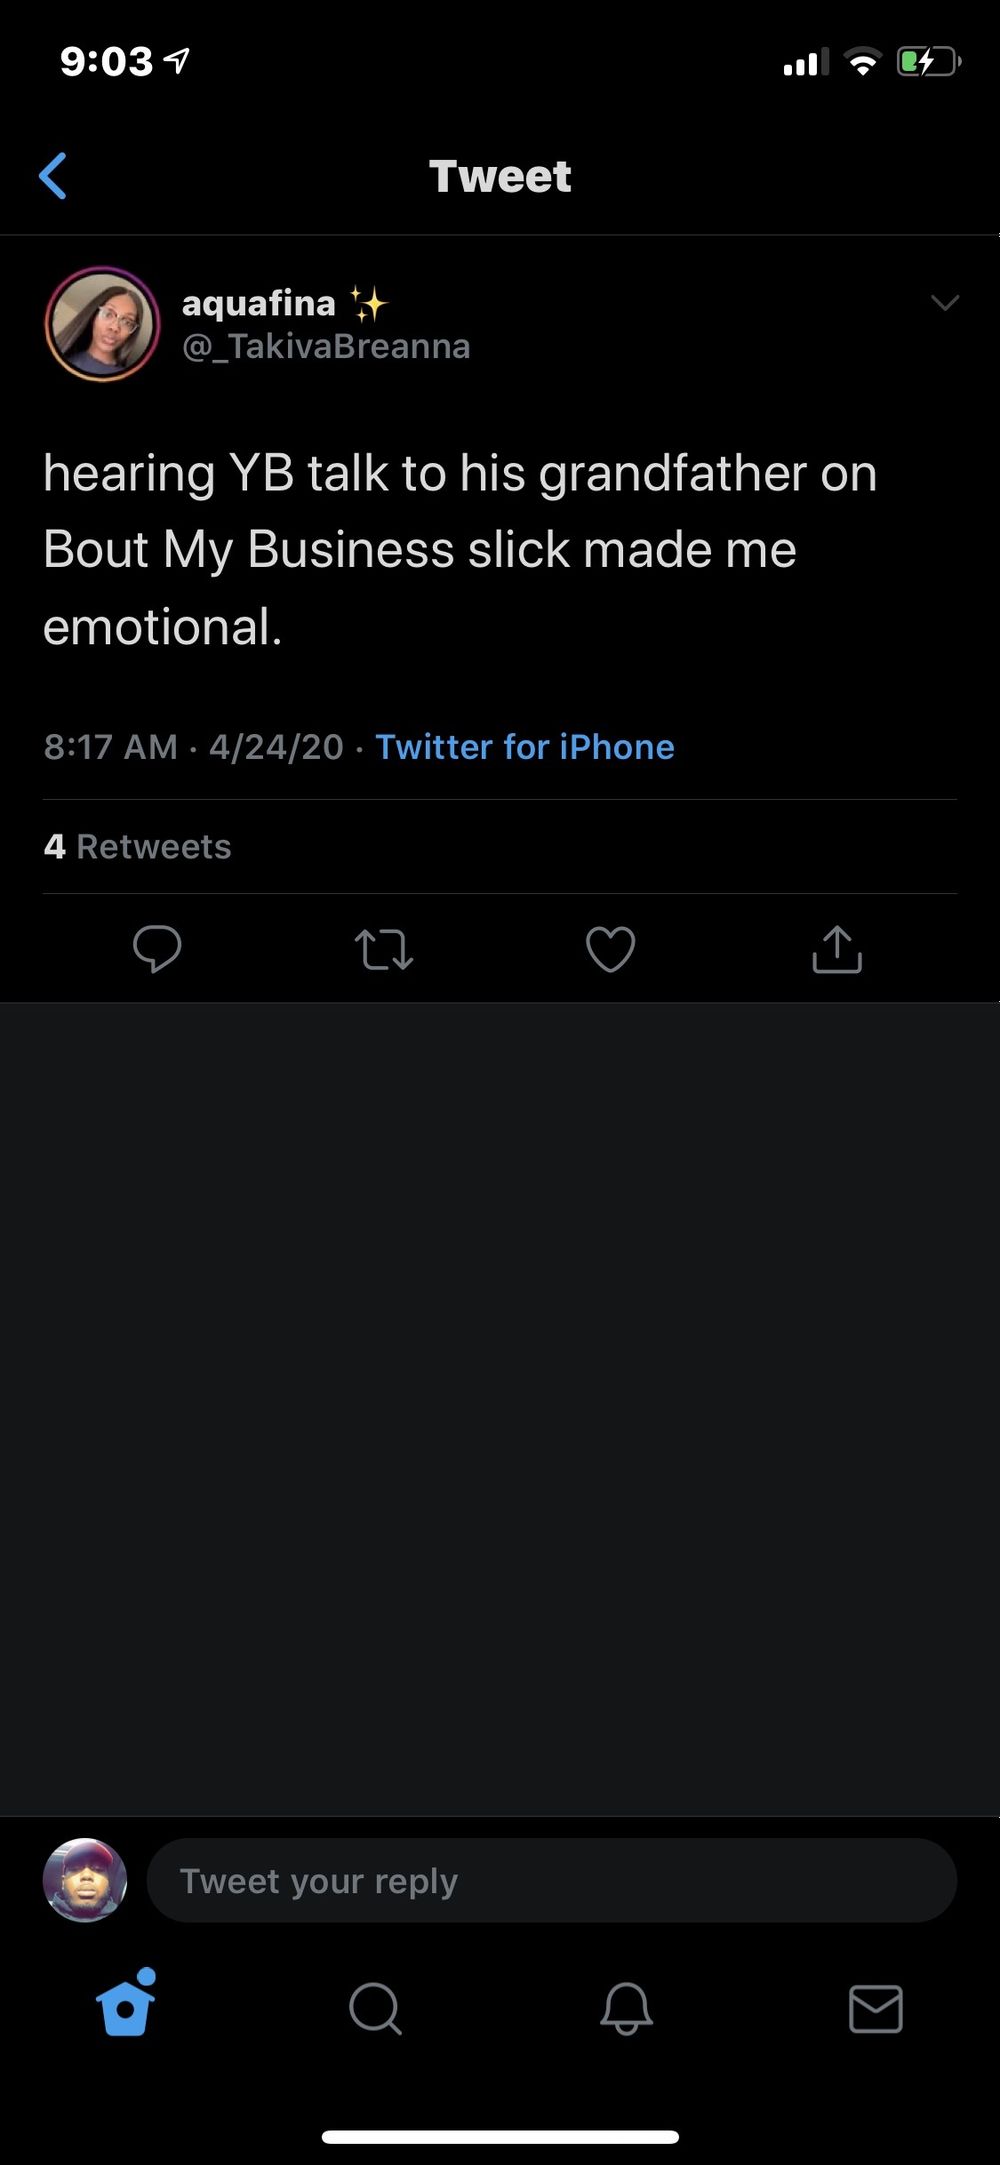Like the tweet with heart icon
This screenshot has height=2165, width=1000.
(x=610, y=949)
